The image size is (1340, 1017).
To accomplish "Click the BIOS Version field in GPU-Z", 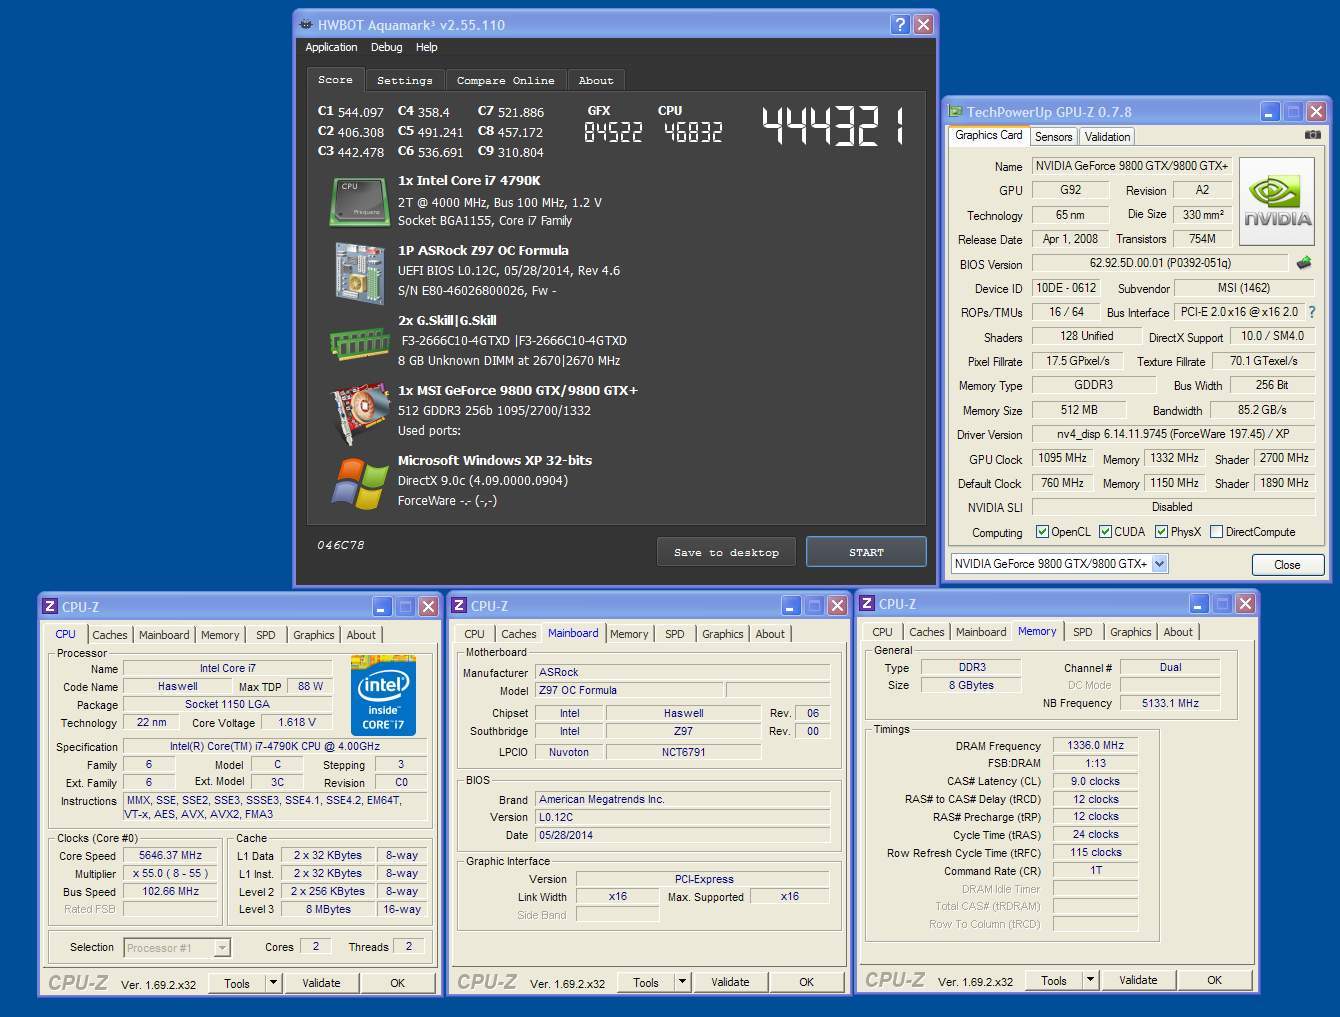I will [1160, 264].
